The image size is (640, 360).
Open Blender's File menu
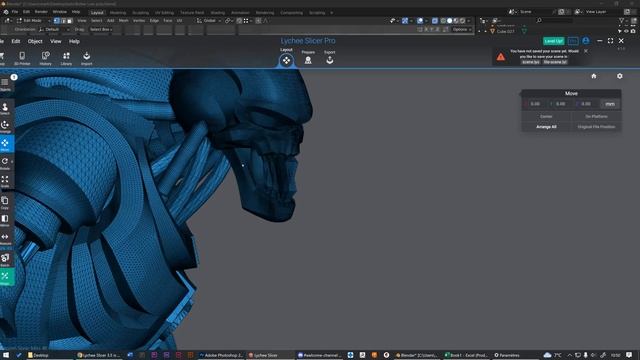click(x=15, y=12)
